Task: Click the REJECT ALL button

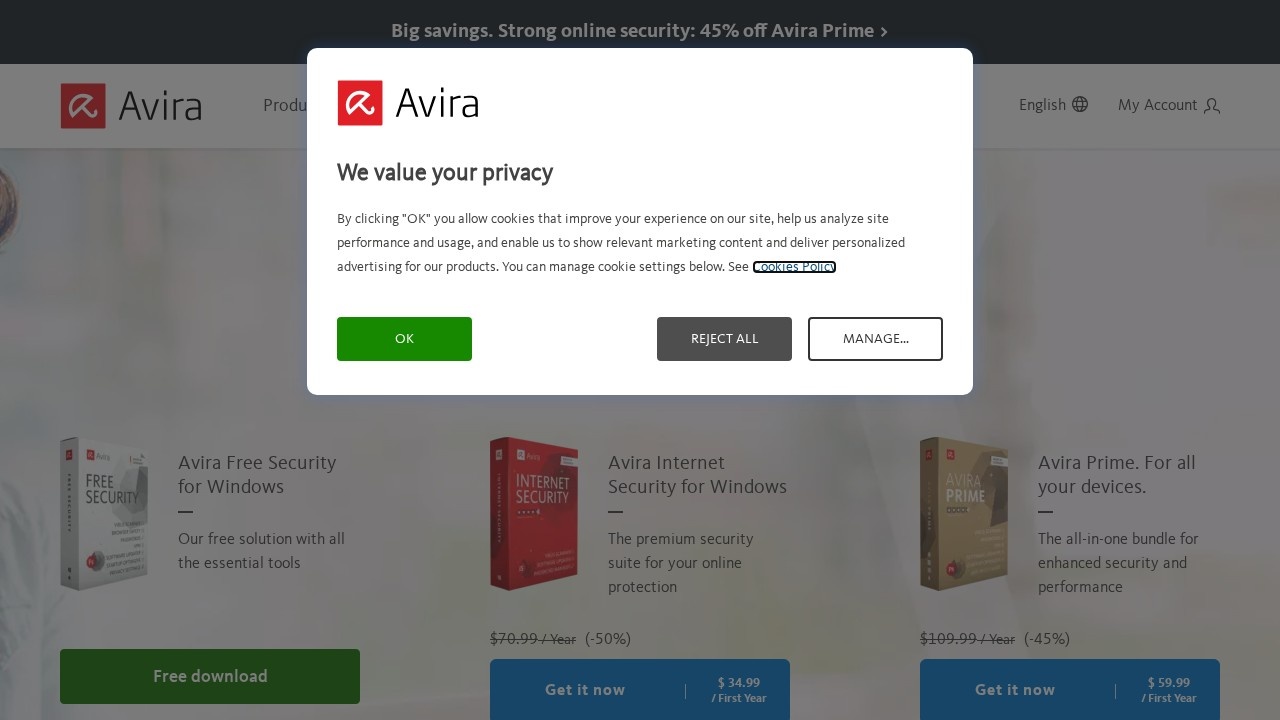Action: click(724, 339)
